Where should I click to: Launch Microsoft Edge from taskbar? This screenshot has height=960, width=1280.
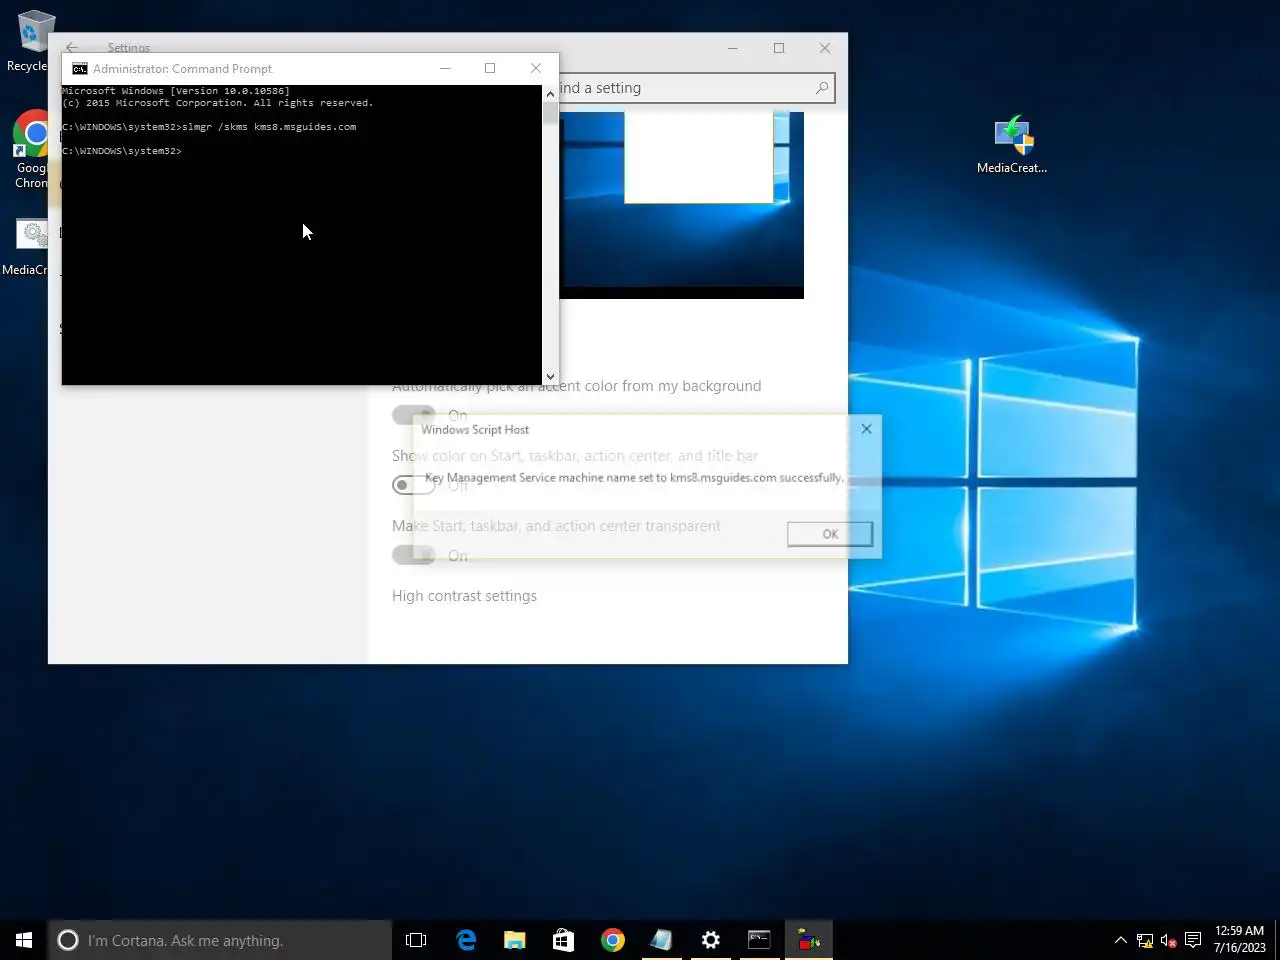466,940
